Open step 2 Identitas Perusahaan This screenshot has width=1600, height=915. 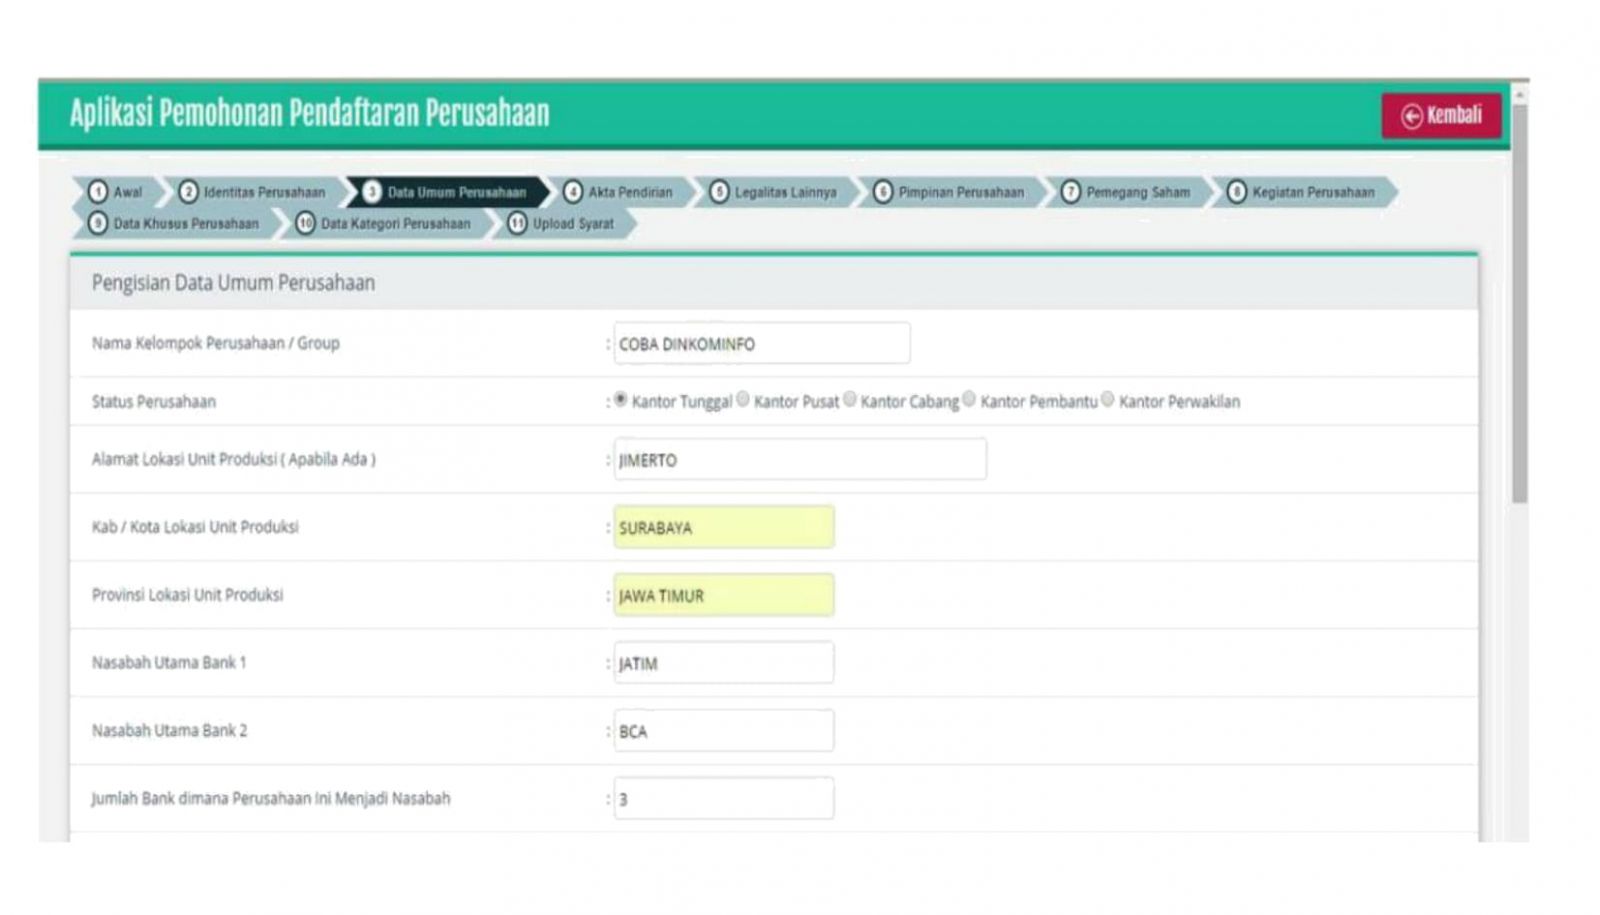(x=254, y=192)
